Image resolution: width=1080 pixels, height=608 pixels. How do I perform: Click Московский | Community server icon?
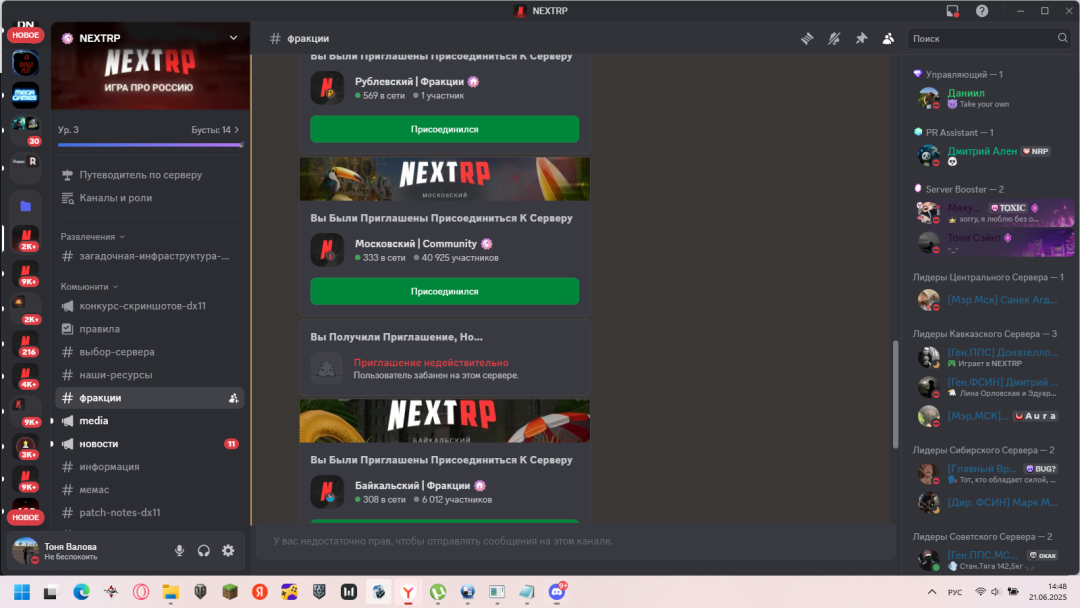pyautogui.click(x=327, y=249)
